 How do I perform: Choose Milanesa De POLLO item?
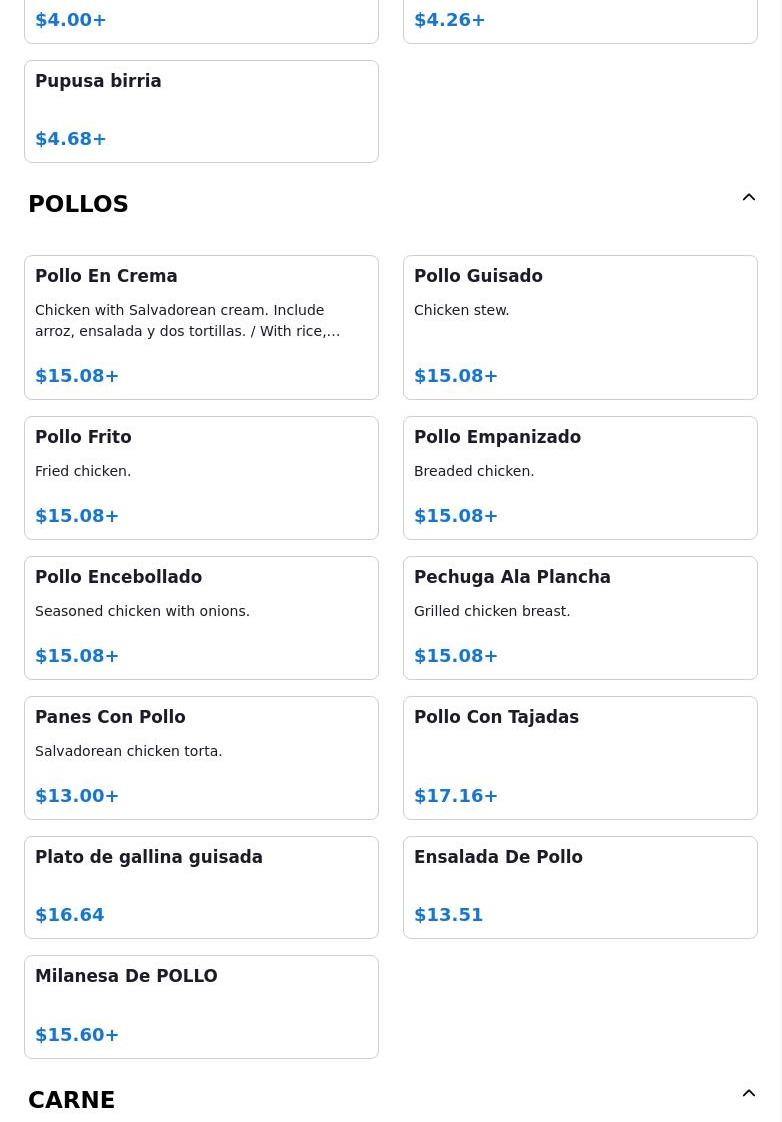click(201, 1007)
